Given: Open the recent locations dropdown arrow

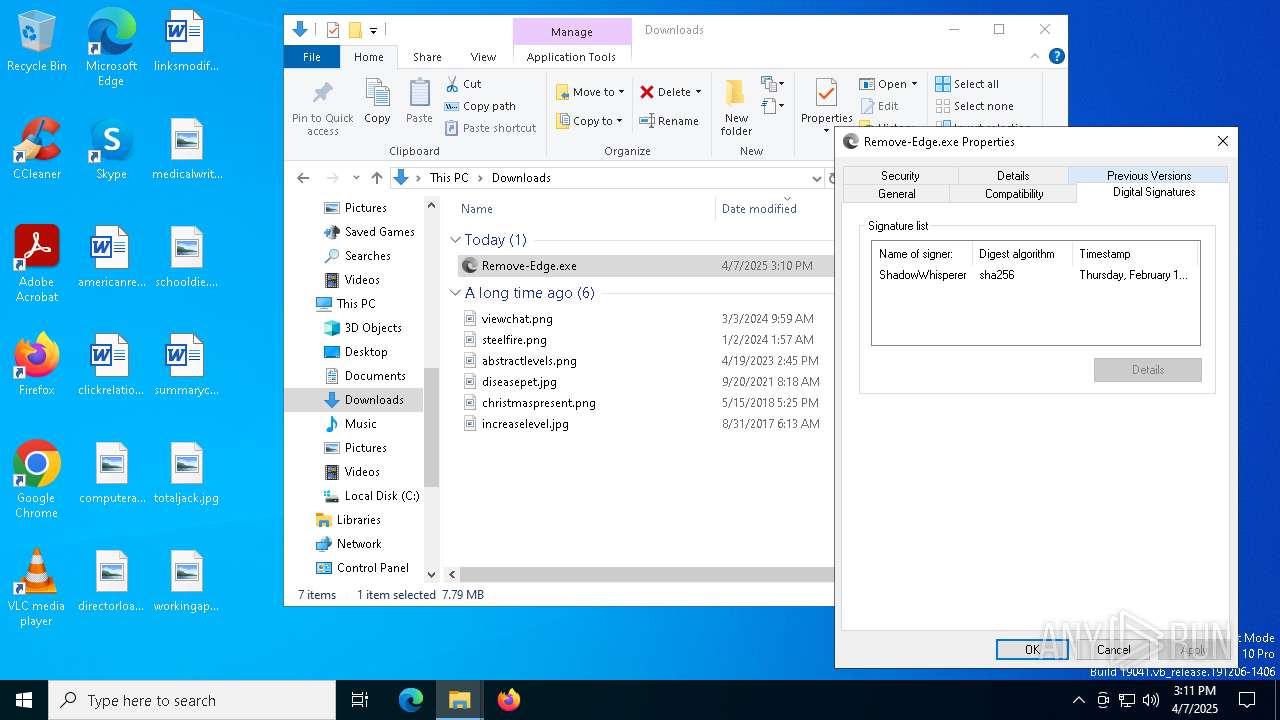Looking at the screenshot, I should click(x=356, y=178).
